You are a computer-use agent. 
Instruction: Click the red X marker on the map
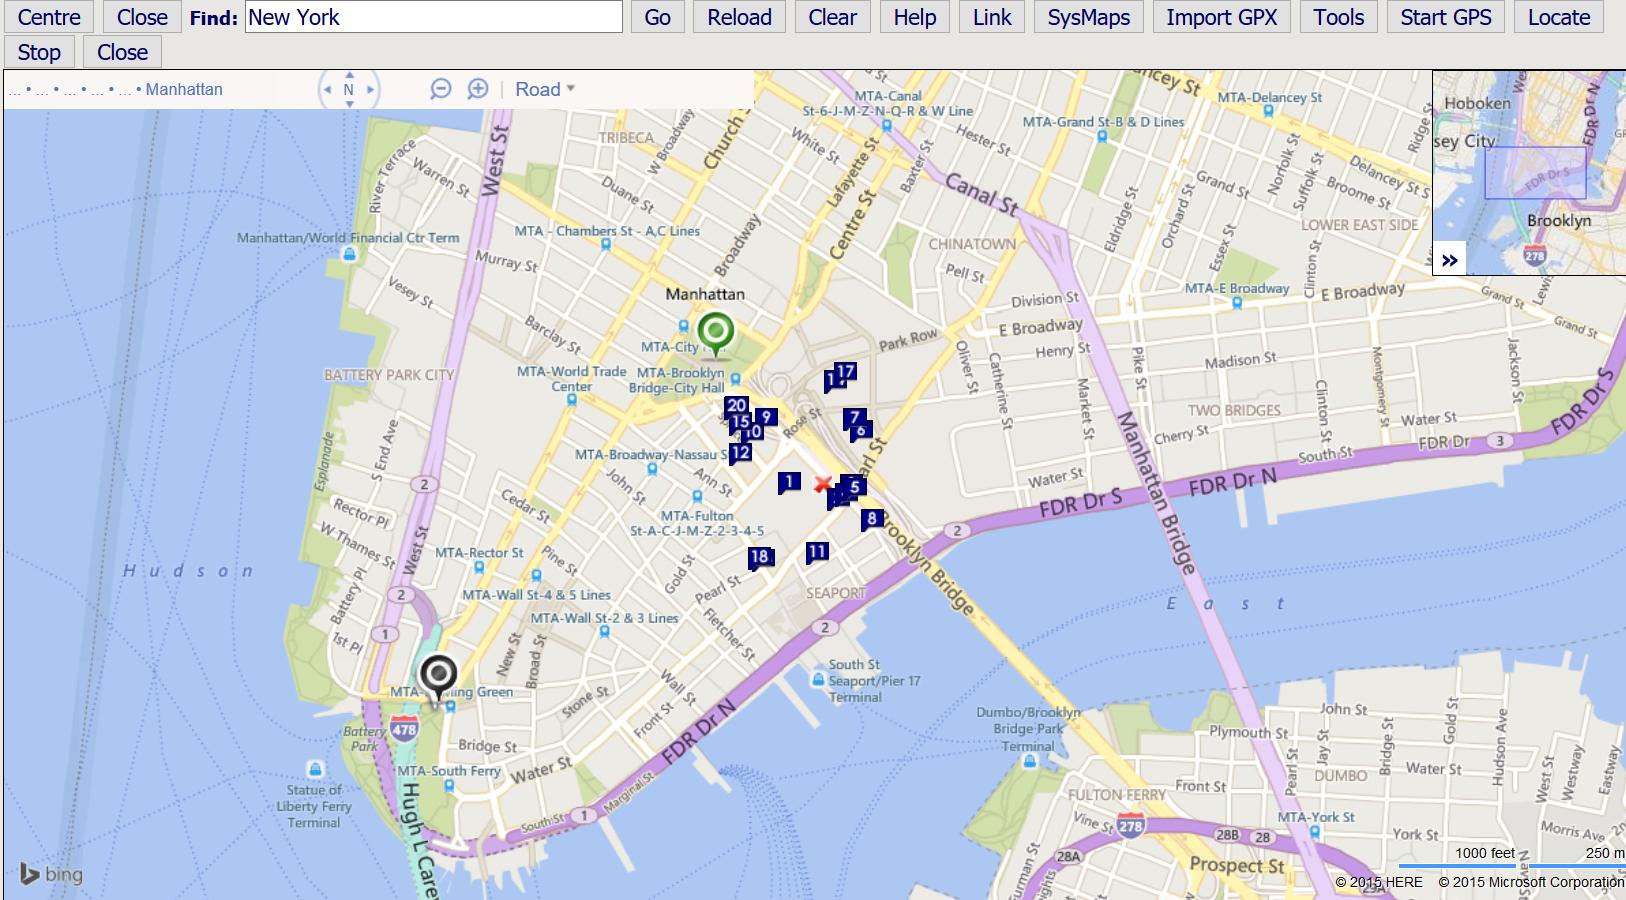[822, 485]
